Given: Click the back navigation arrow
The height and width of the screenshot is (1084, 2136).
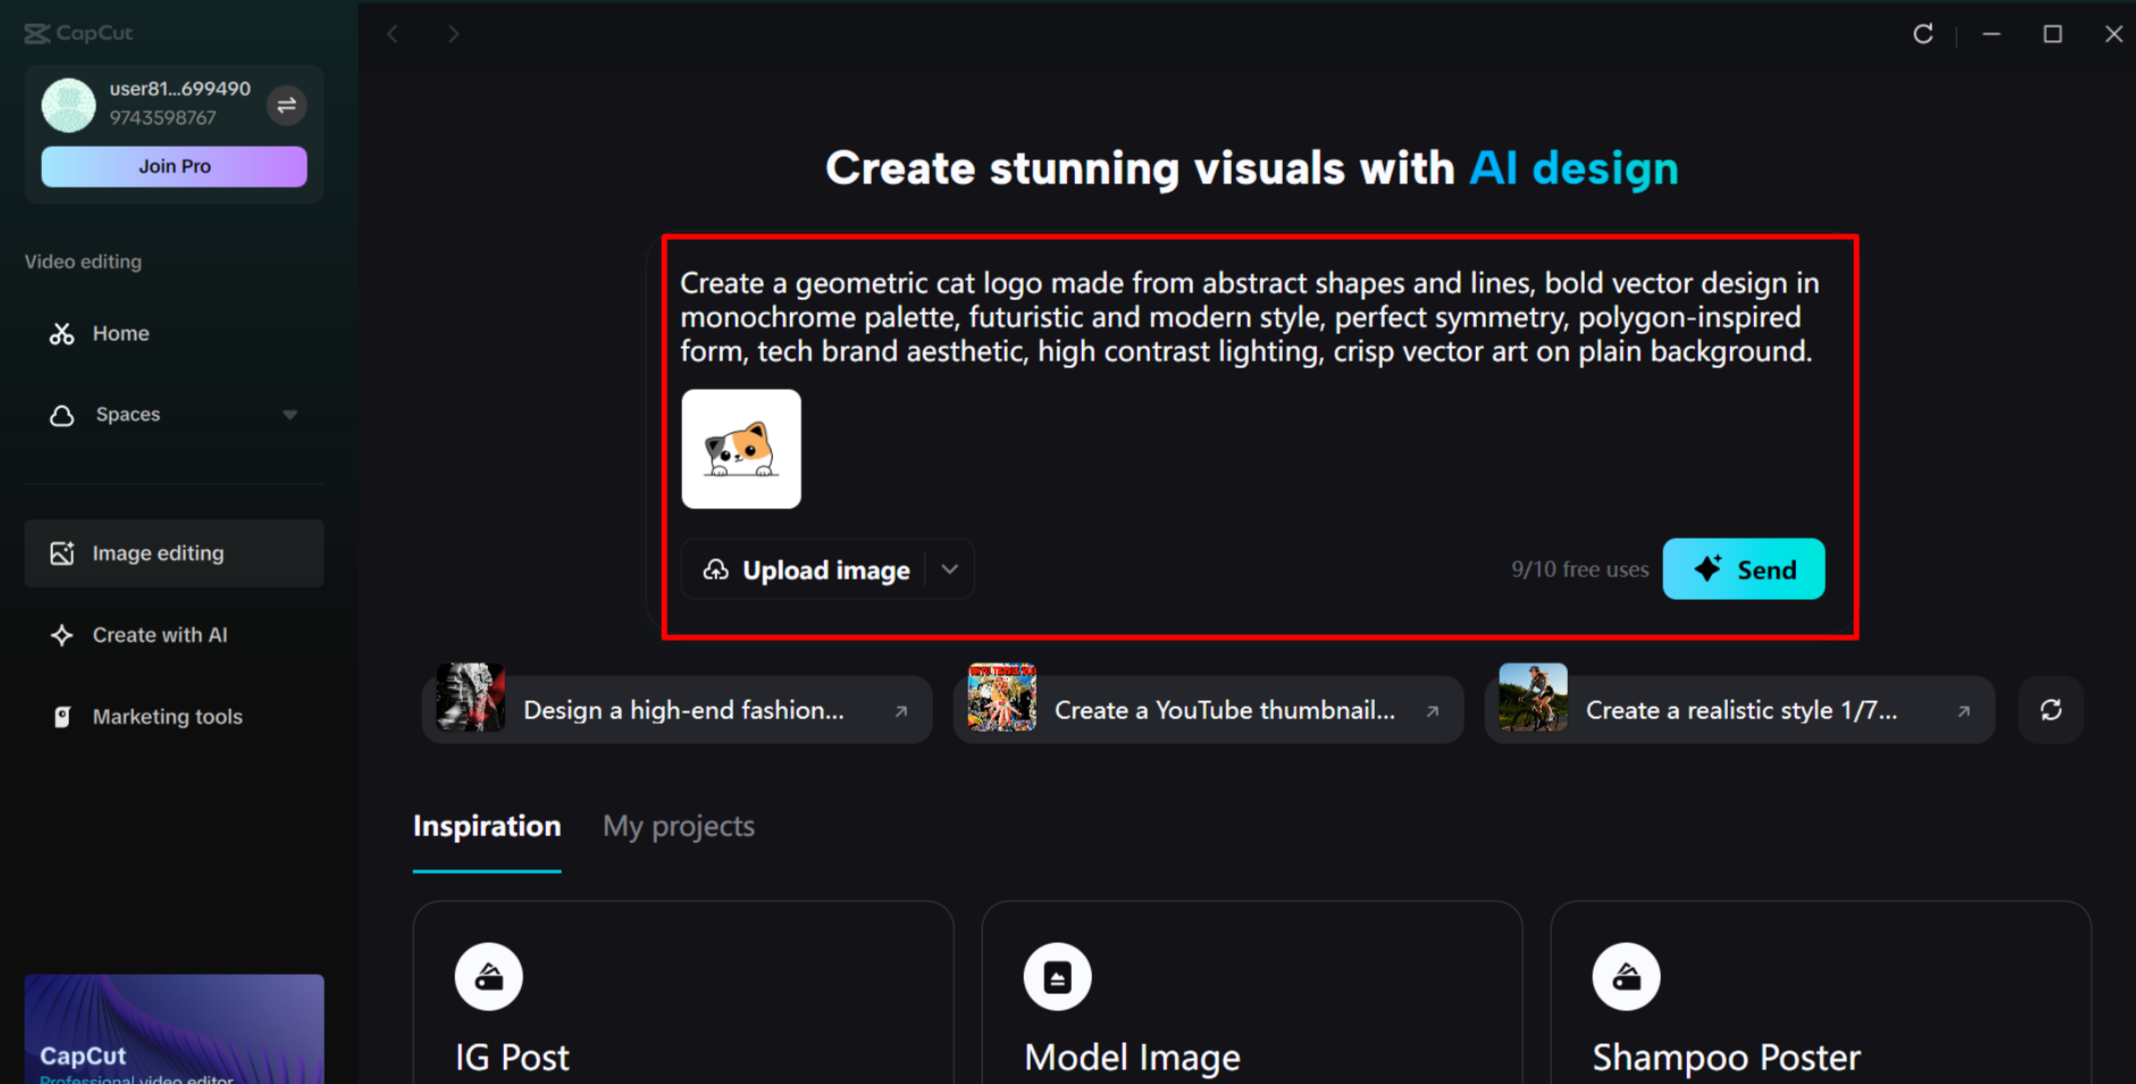Looking at the screenshot, I should [392, 33].
